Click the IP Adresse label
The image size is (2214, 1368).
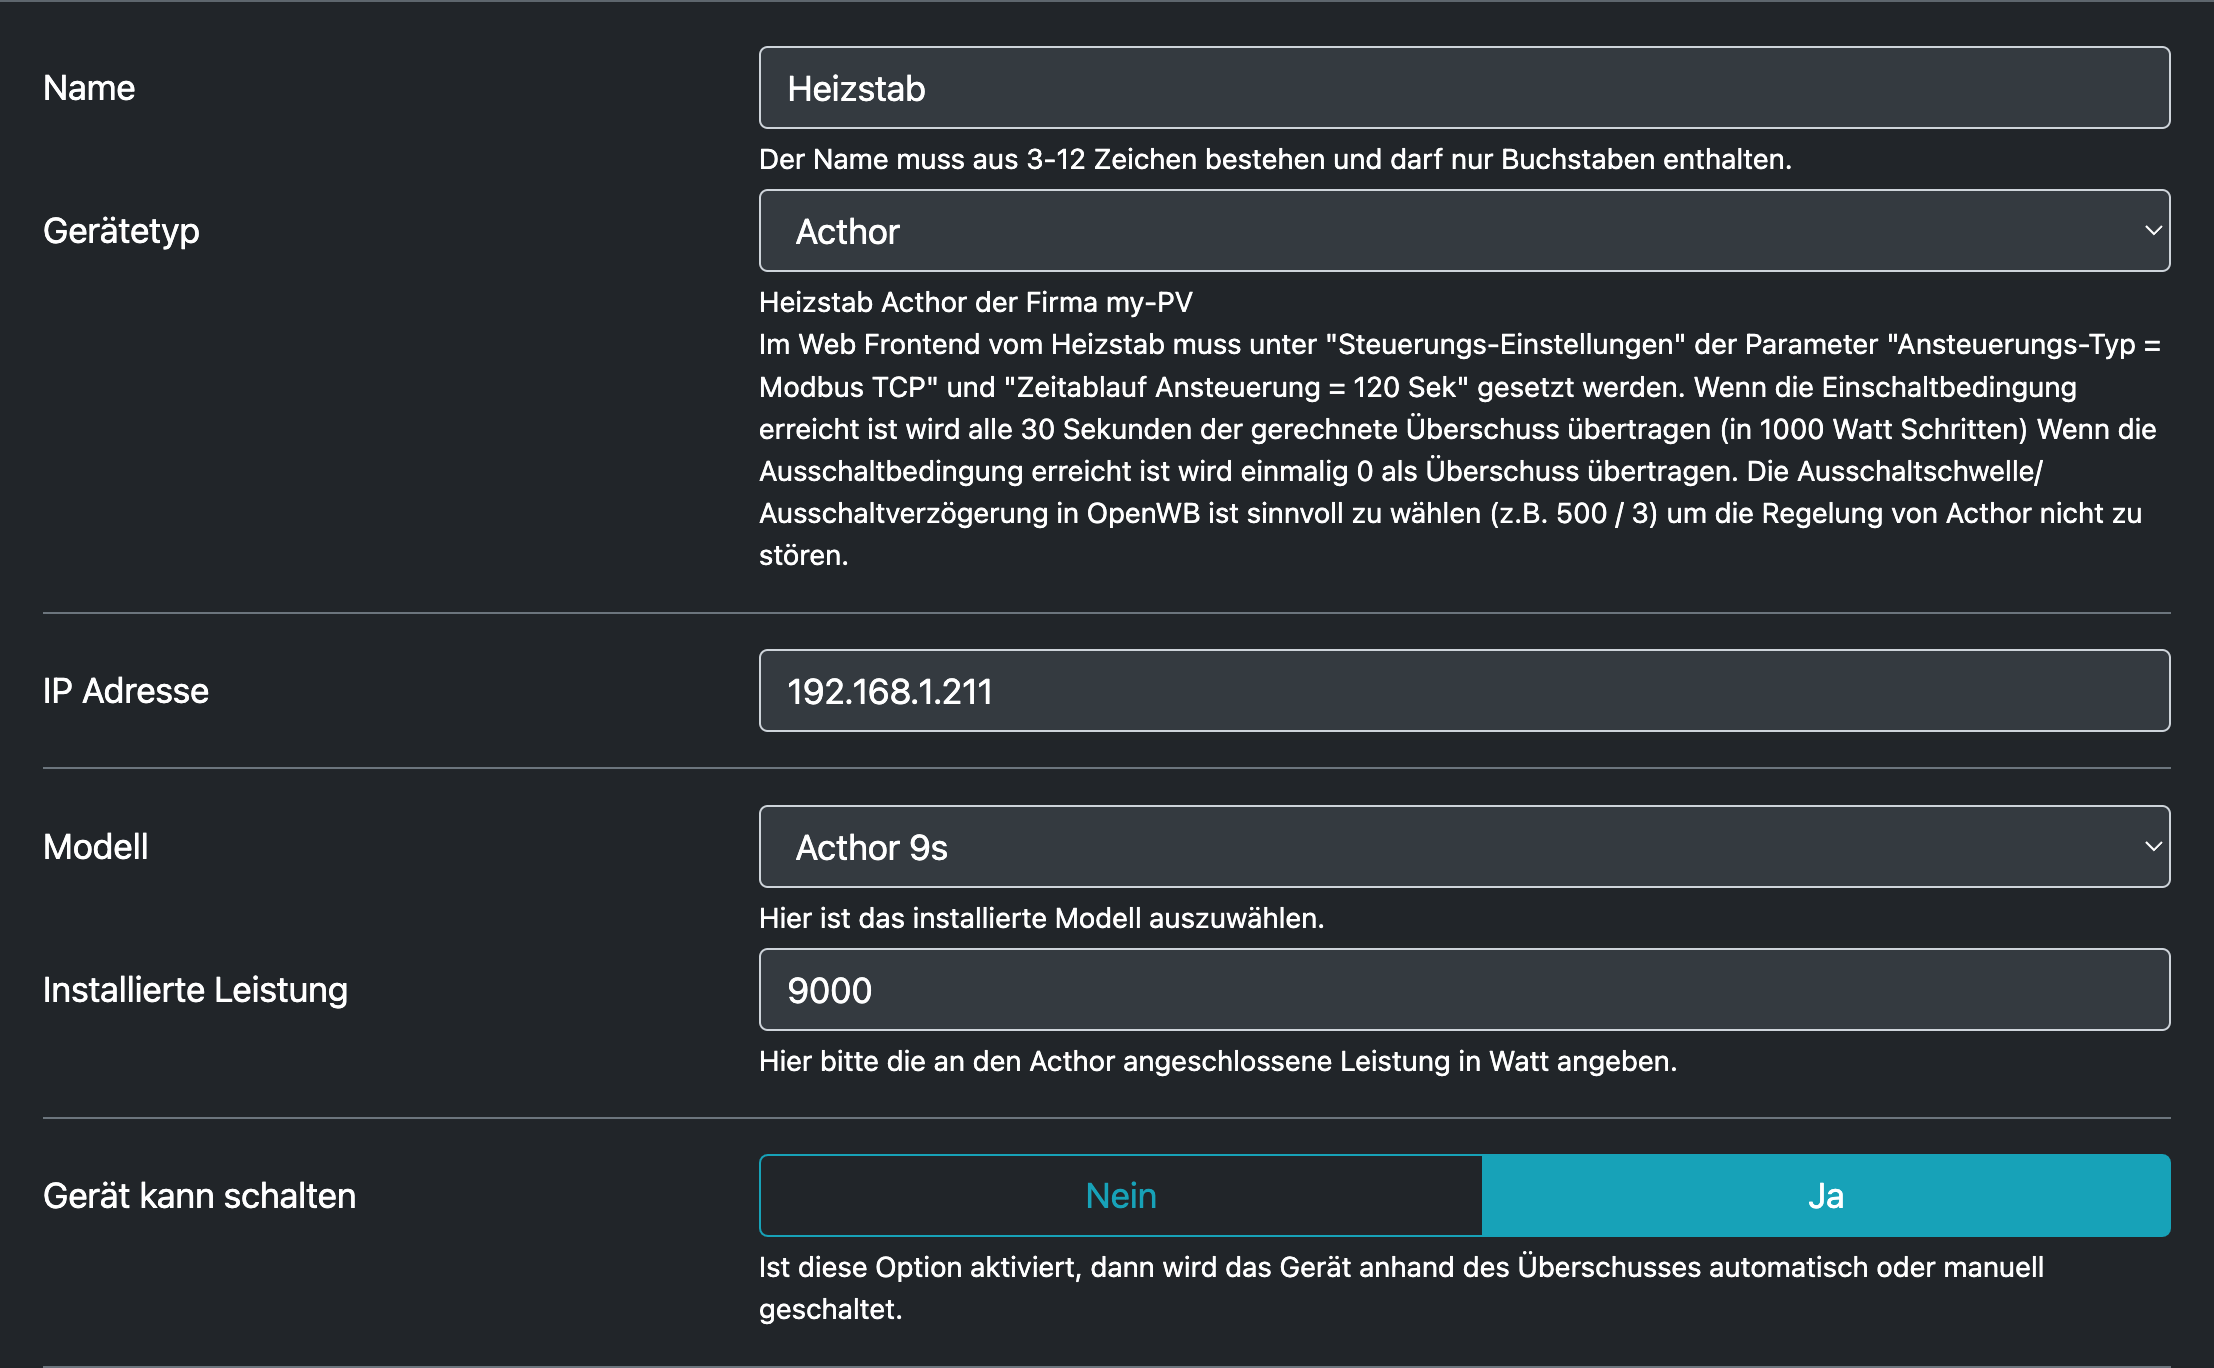126,691
